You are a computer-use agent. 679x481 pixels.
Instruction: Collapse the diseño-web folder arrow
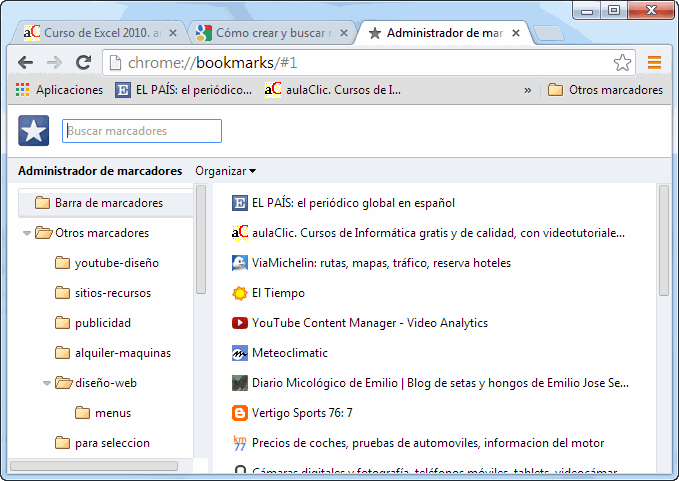(47, 383)
